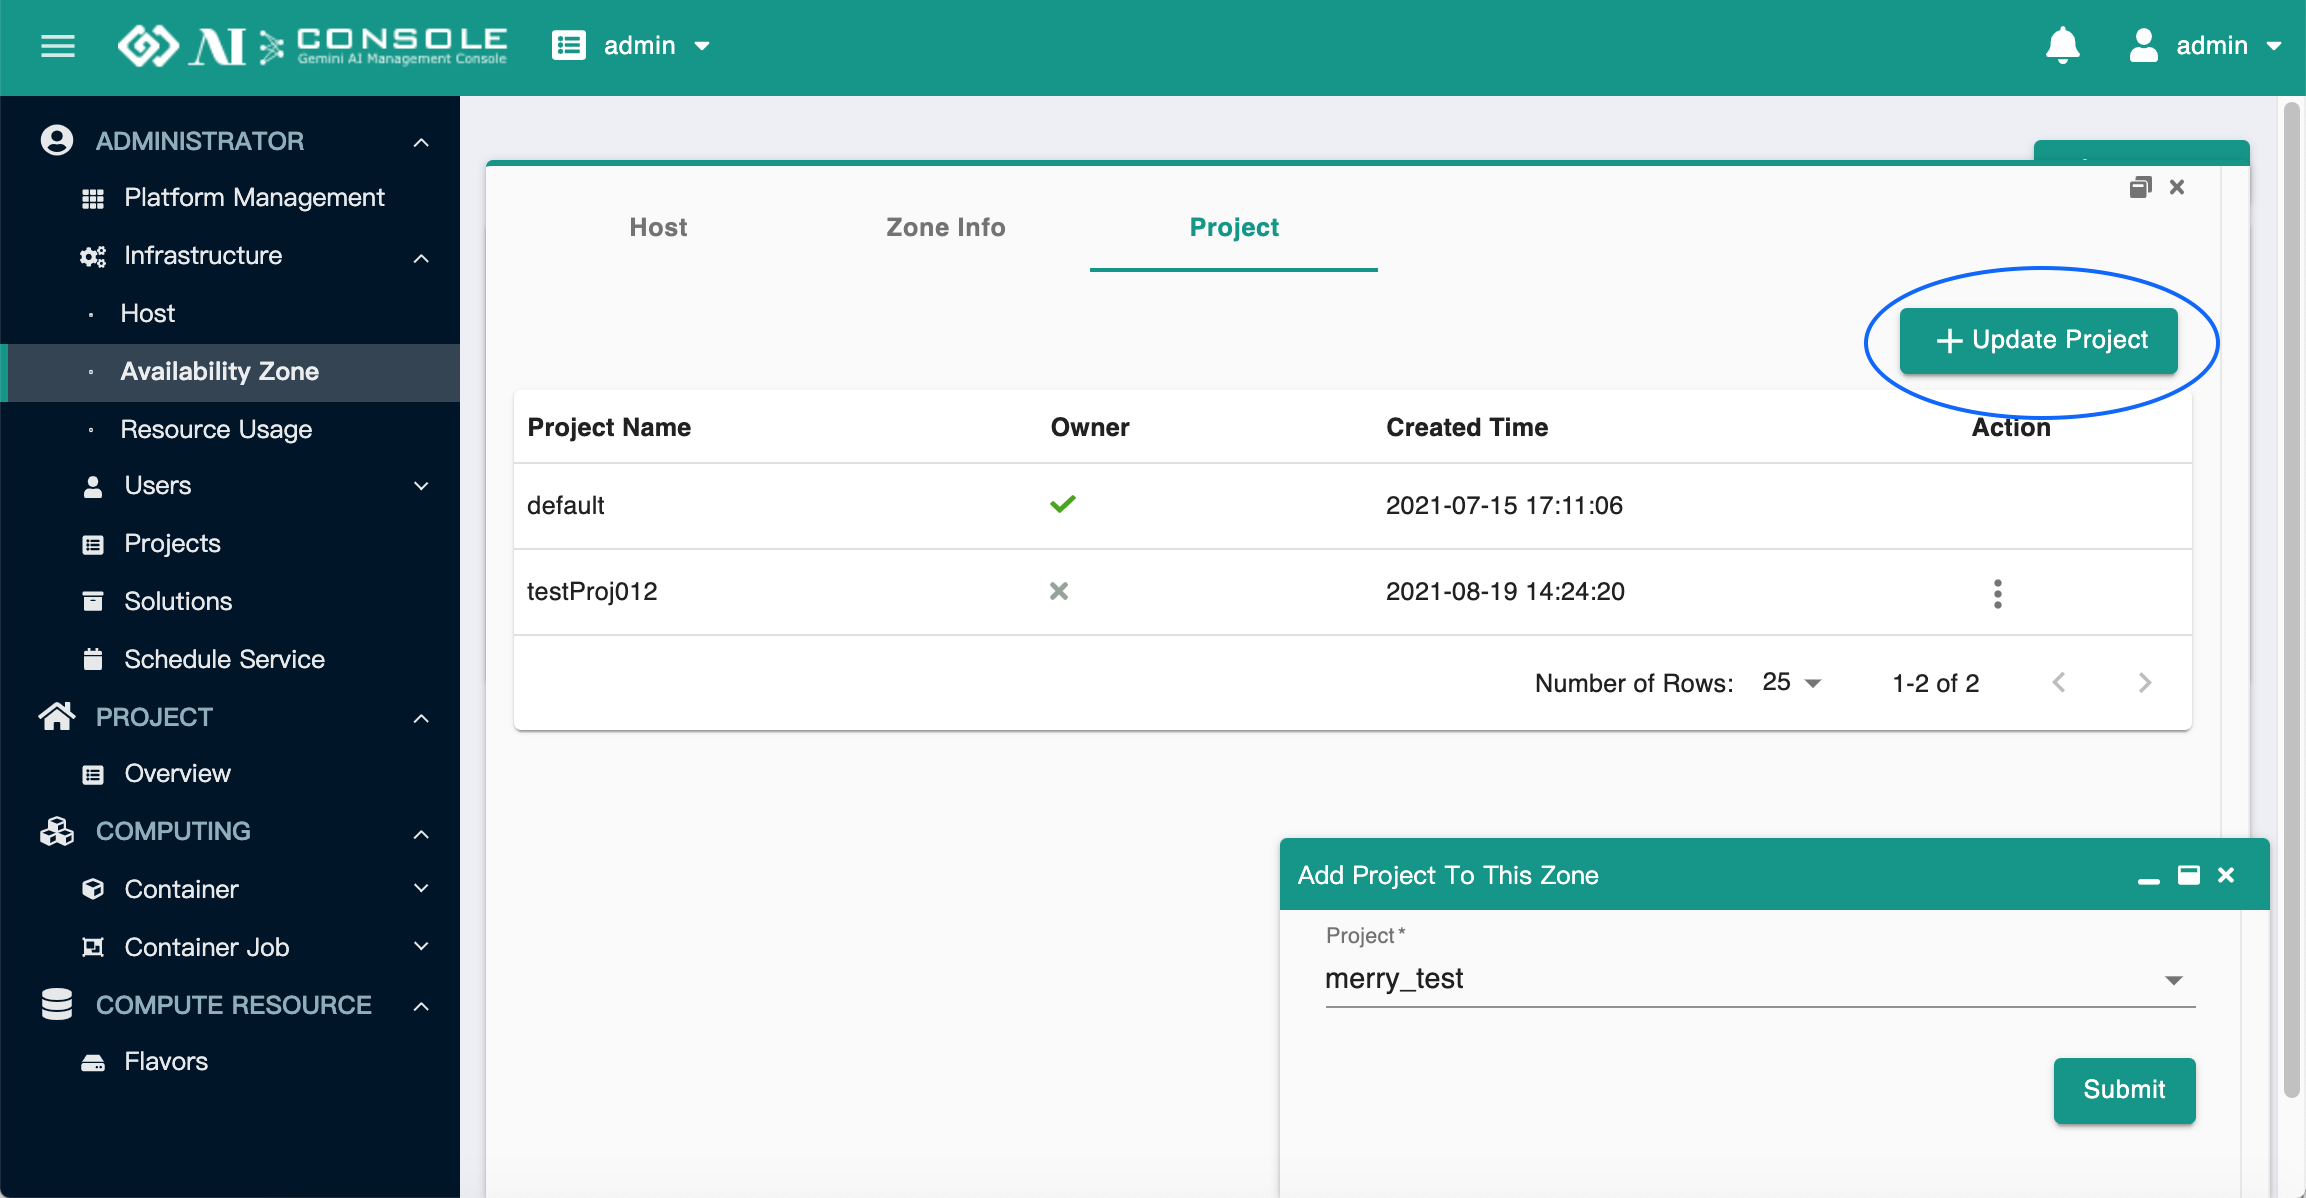Collapse the ADMINISTRATOR section
The width and height of the screenshot is (2306, 1198).
tap(421, 142)
